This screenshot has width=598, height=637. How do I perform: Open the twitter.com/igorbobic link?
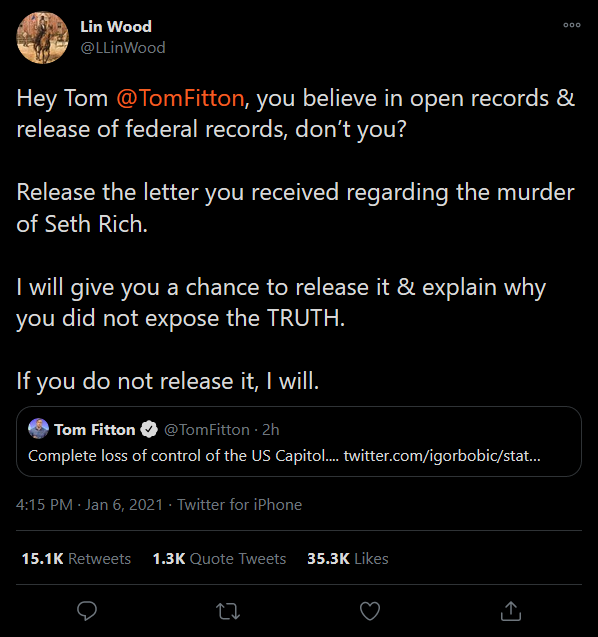coord(442,456)
